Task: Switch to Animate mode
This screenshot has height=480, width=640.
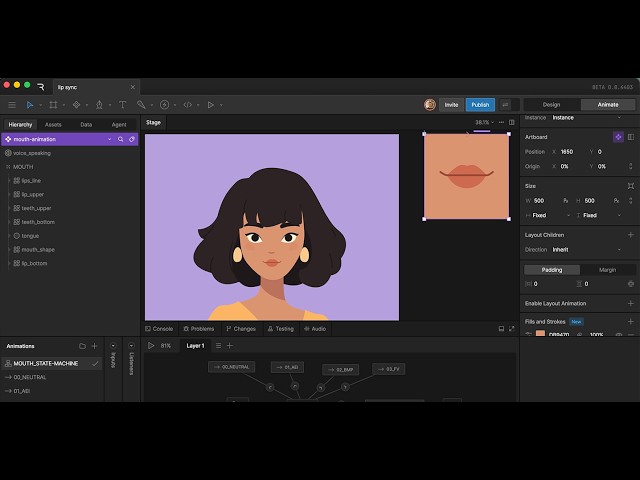Action: point(608,105)
